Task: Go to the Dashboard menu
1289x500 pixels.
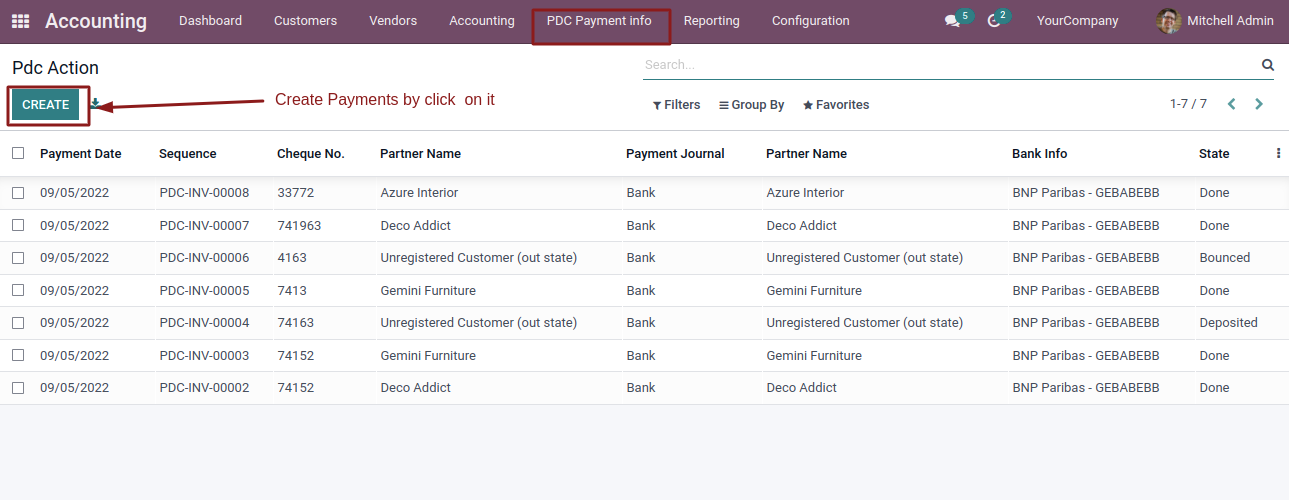Action: point(210,21)
